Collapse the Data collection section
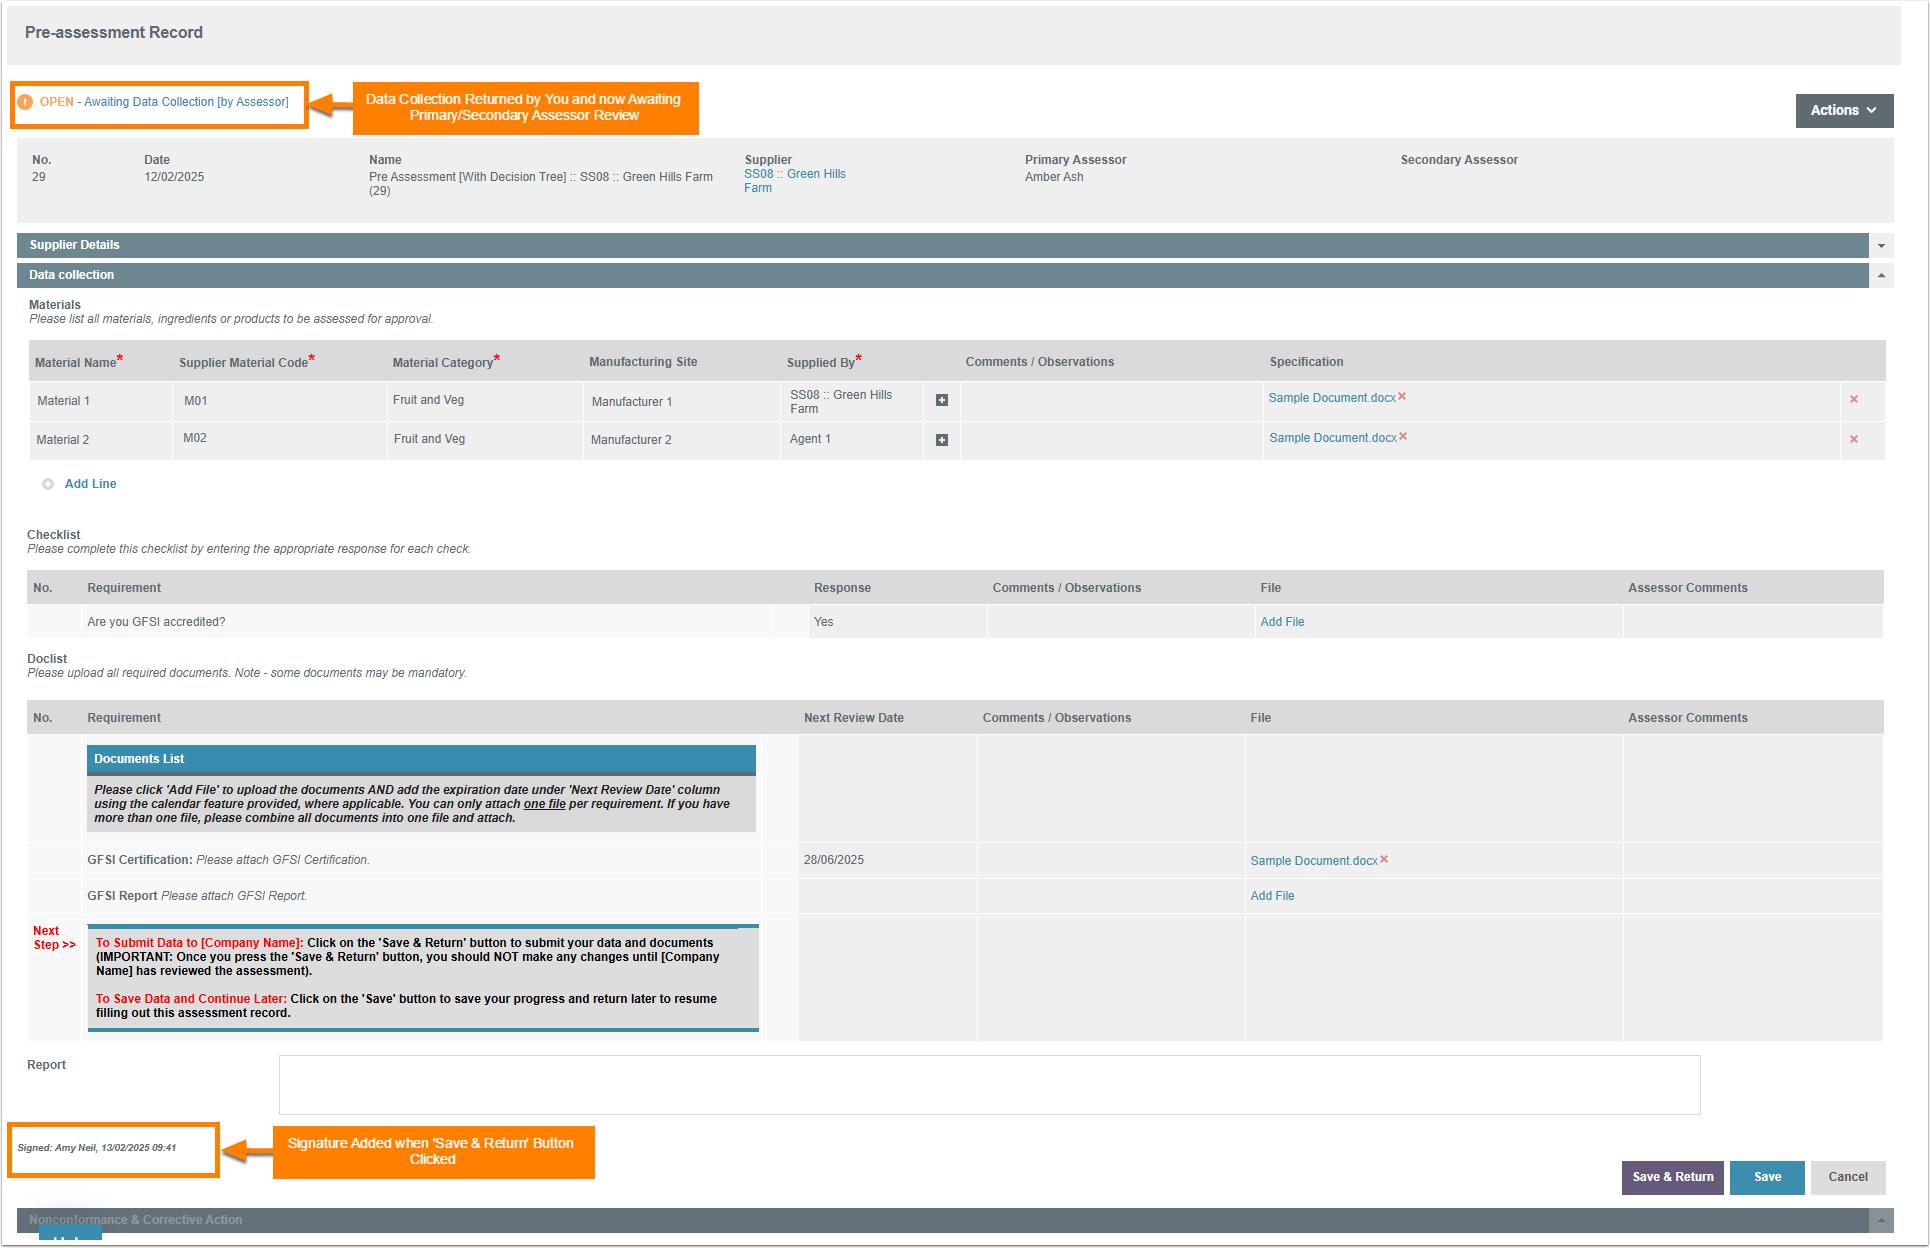 pyautogui.click(x=1881, y=276)
